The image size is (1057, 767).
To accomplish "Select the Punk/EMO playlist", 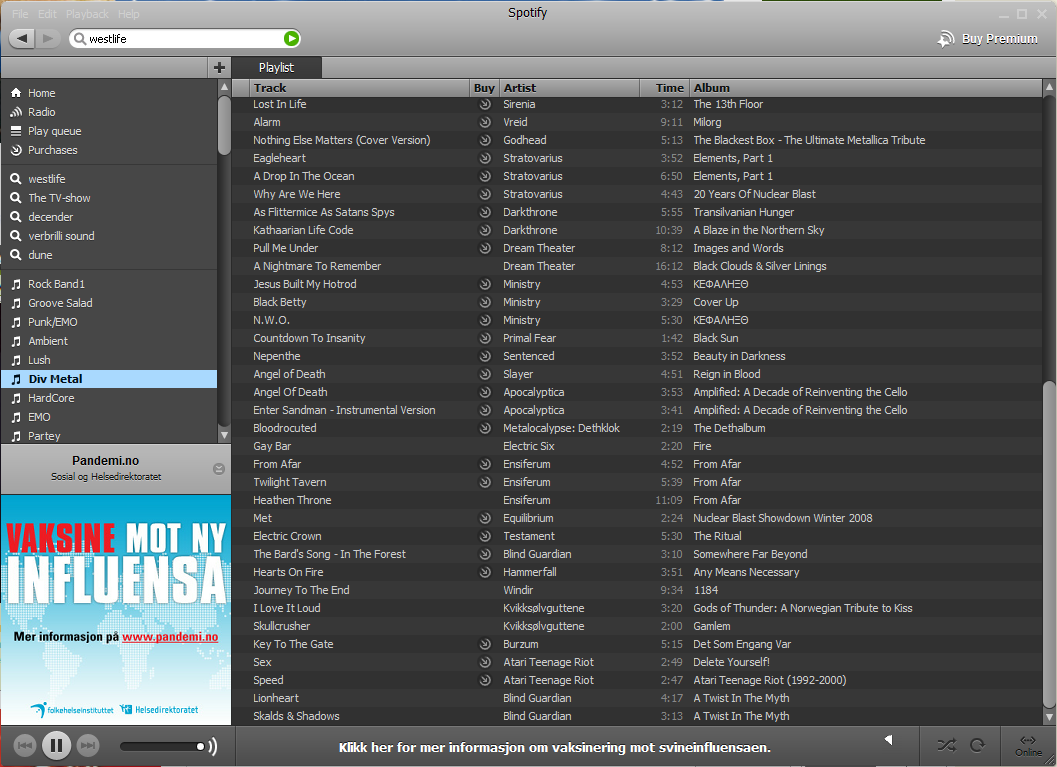I will click(53, 321).
